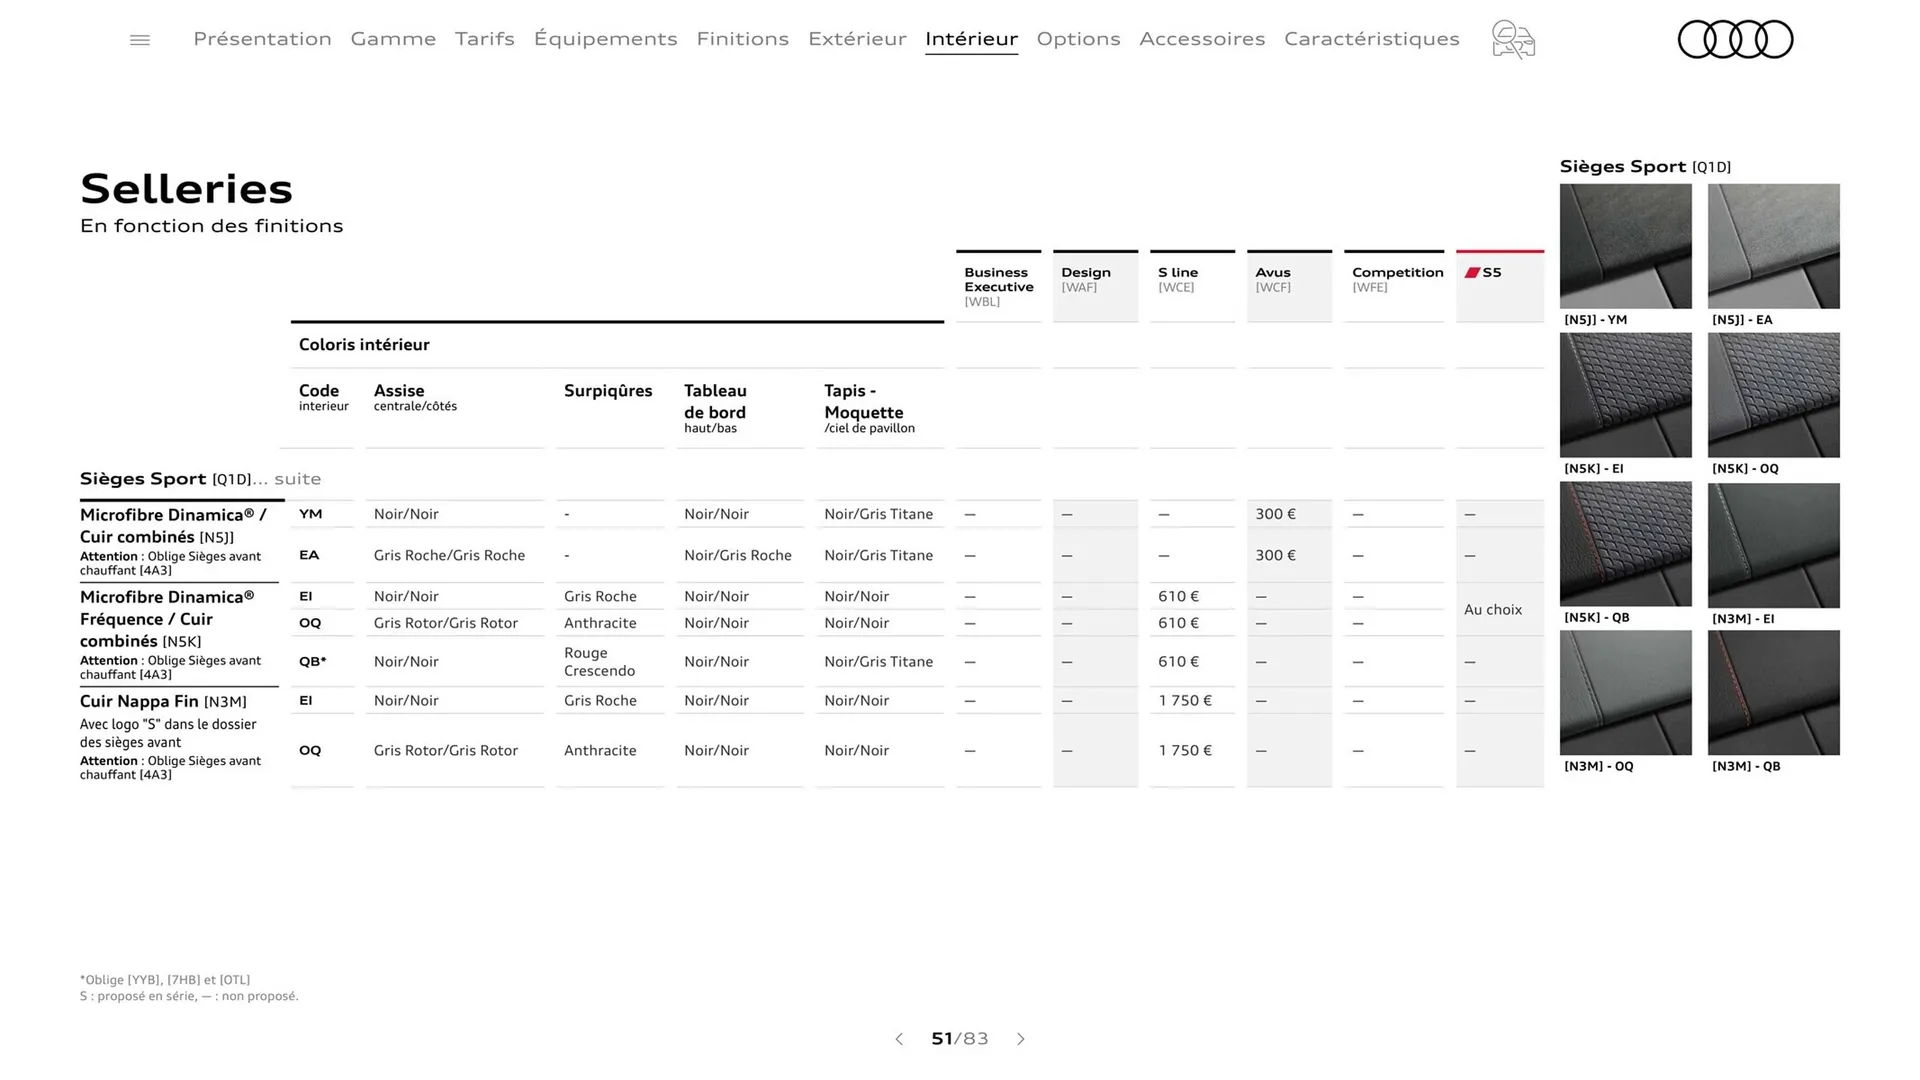Click Gris Roche/Gris Roche seat value
Image resolution: width=1920 pixels, height=1080 pixels.
[x=449, y=555]
